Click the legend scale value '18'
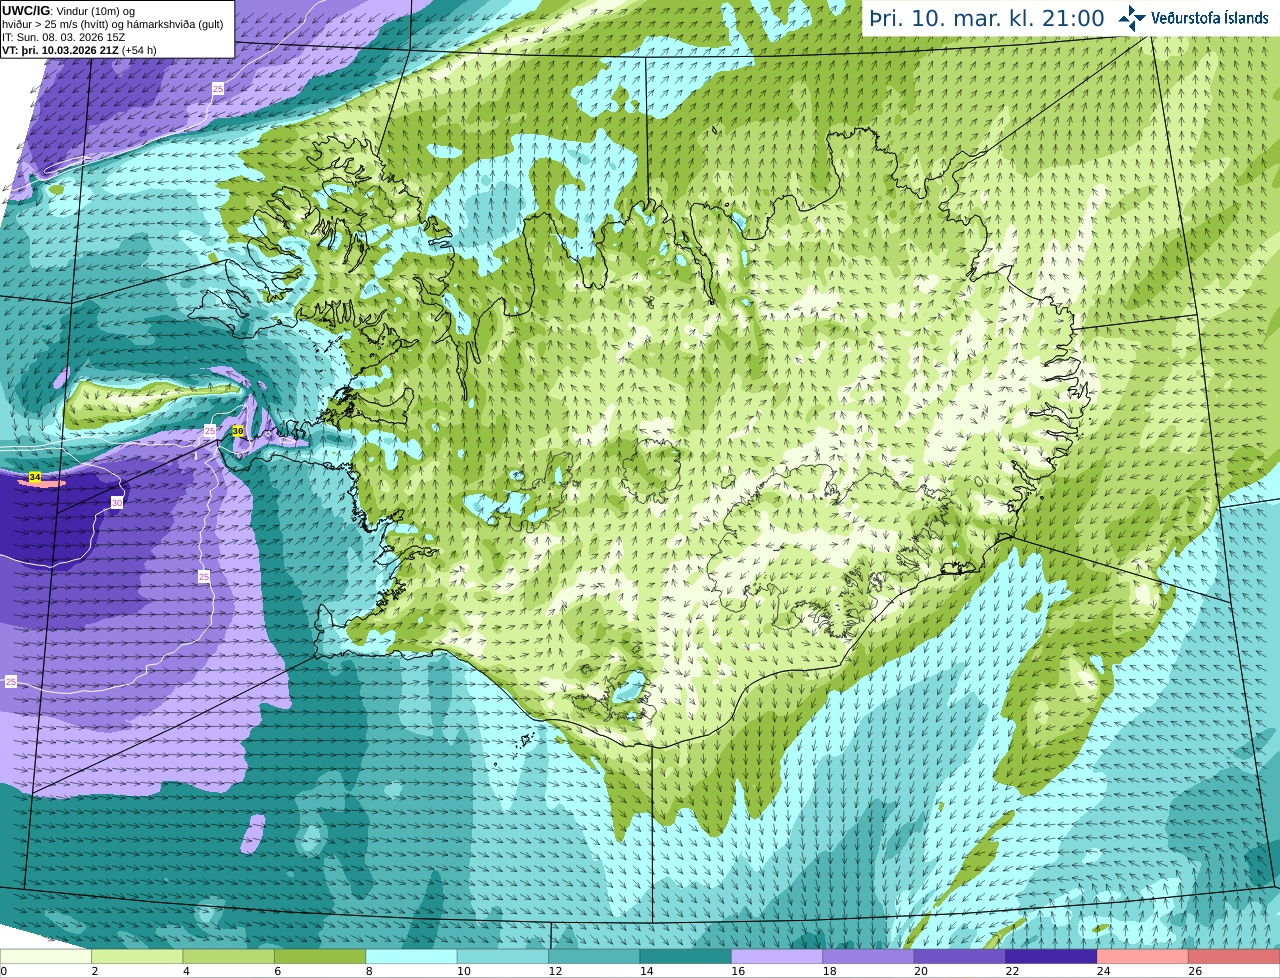The height and width of the screenshot is (978, 1280). (x=829, y=971)
